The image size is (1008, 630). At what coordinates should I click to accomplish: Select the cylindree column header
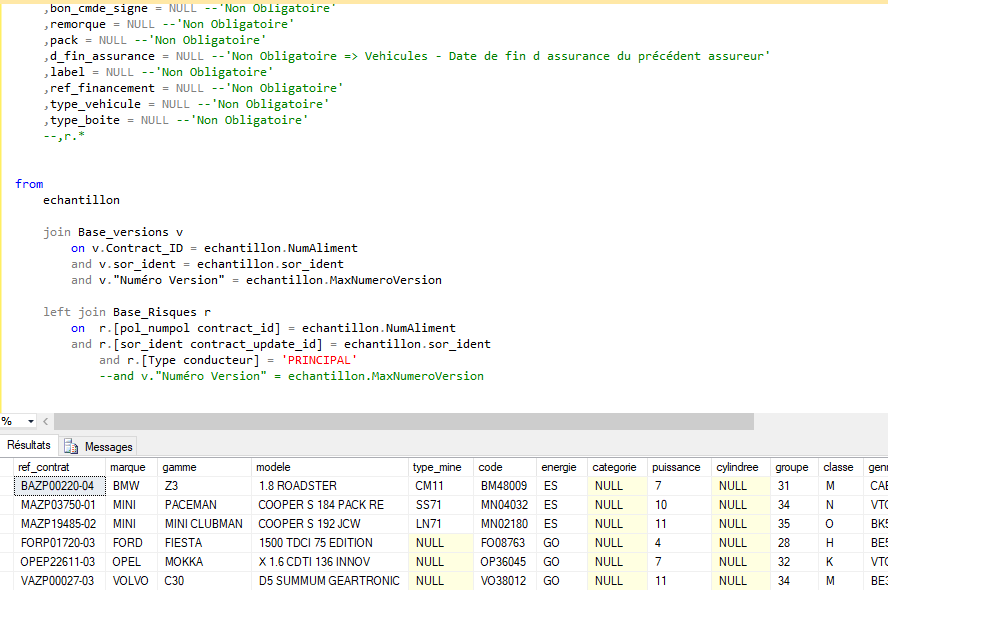click(x=741, y=467)
